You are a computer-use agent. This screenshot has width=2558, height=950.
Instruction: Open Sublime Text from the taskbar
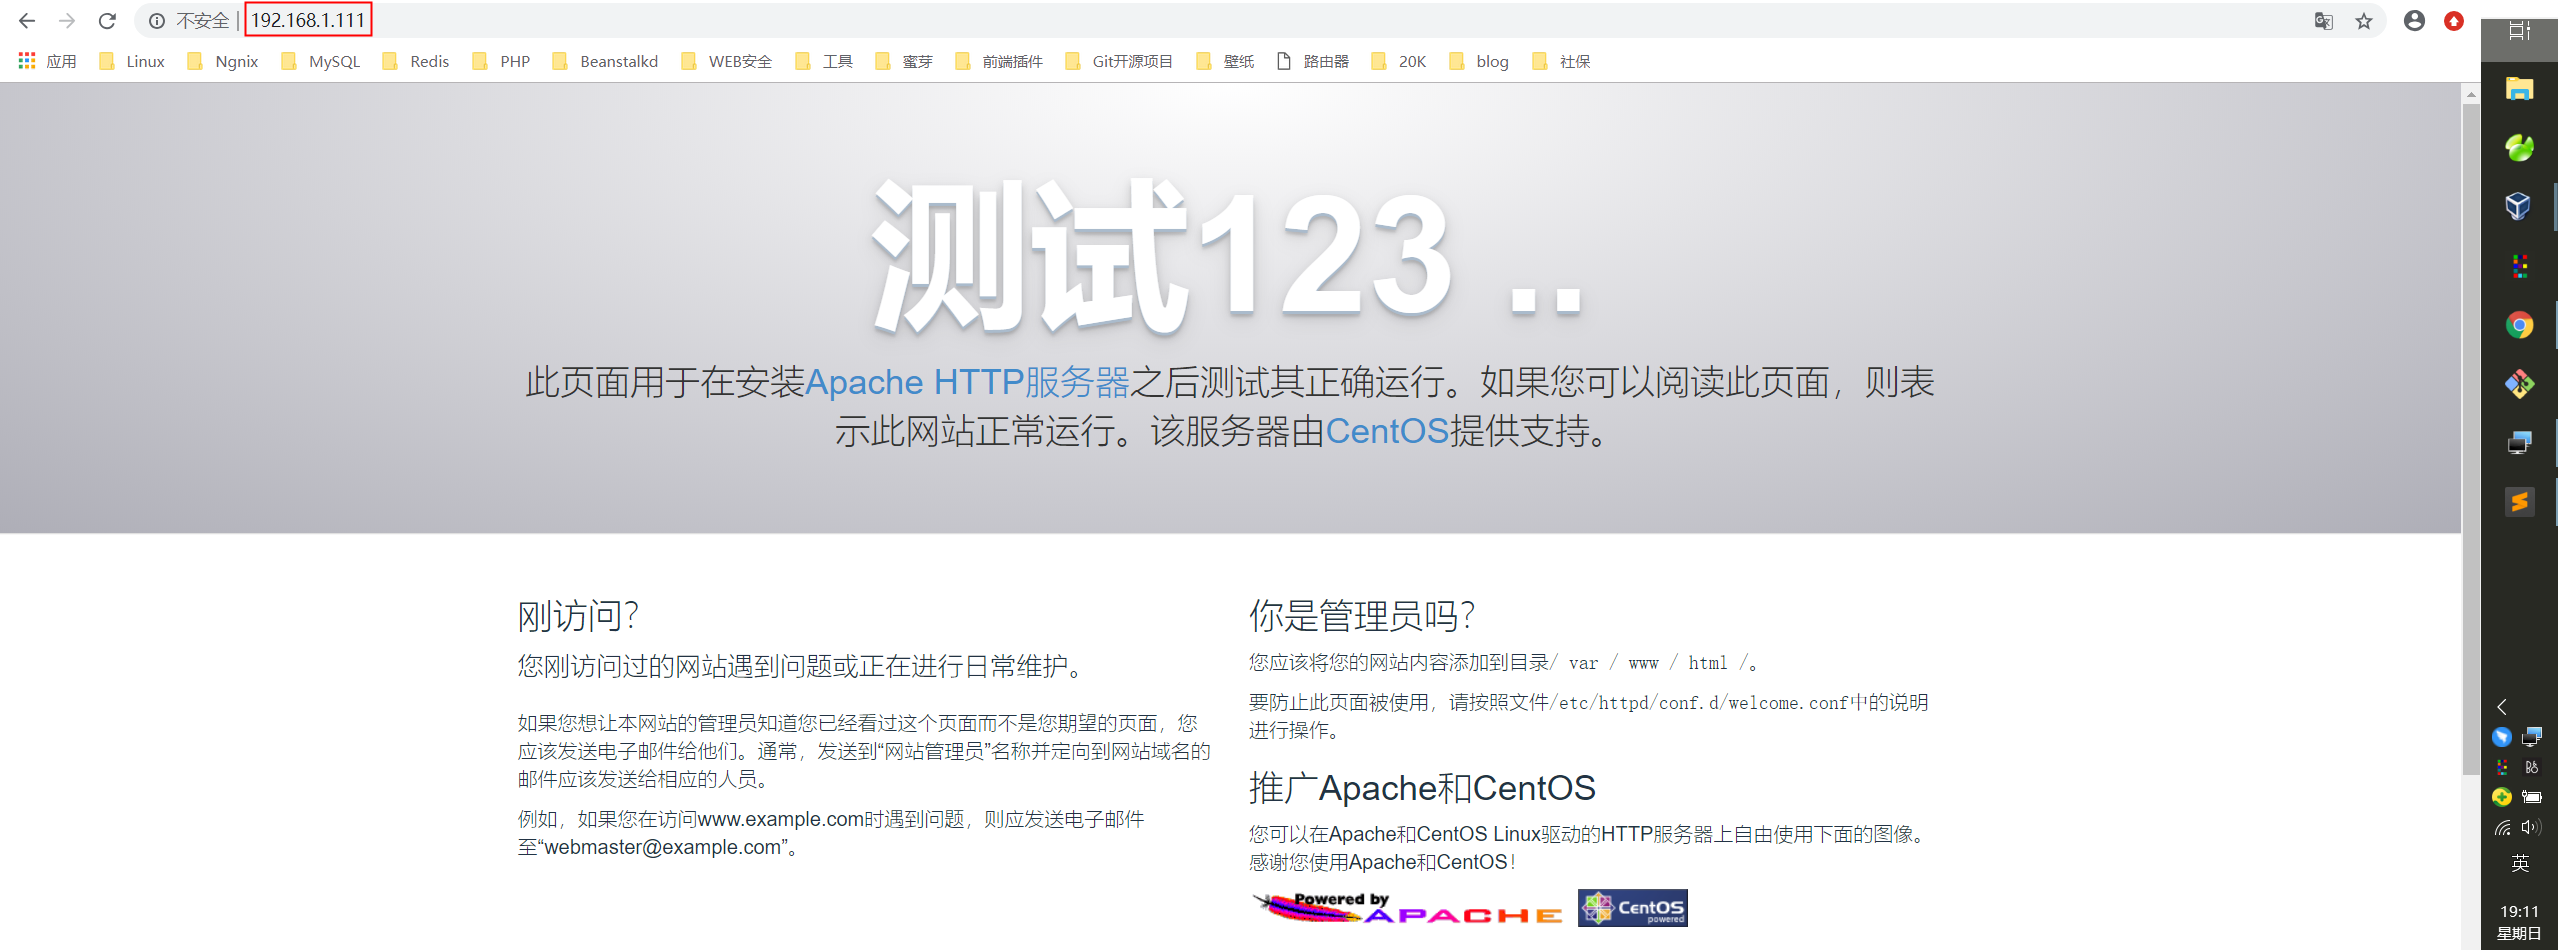pyautogui.click(x=2519, y=502)
